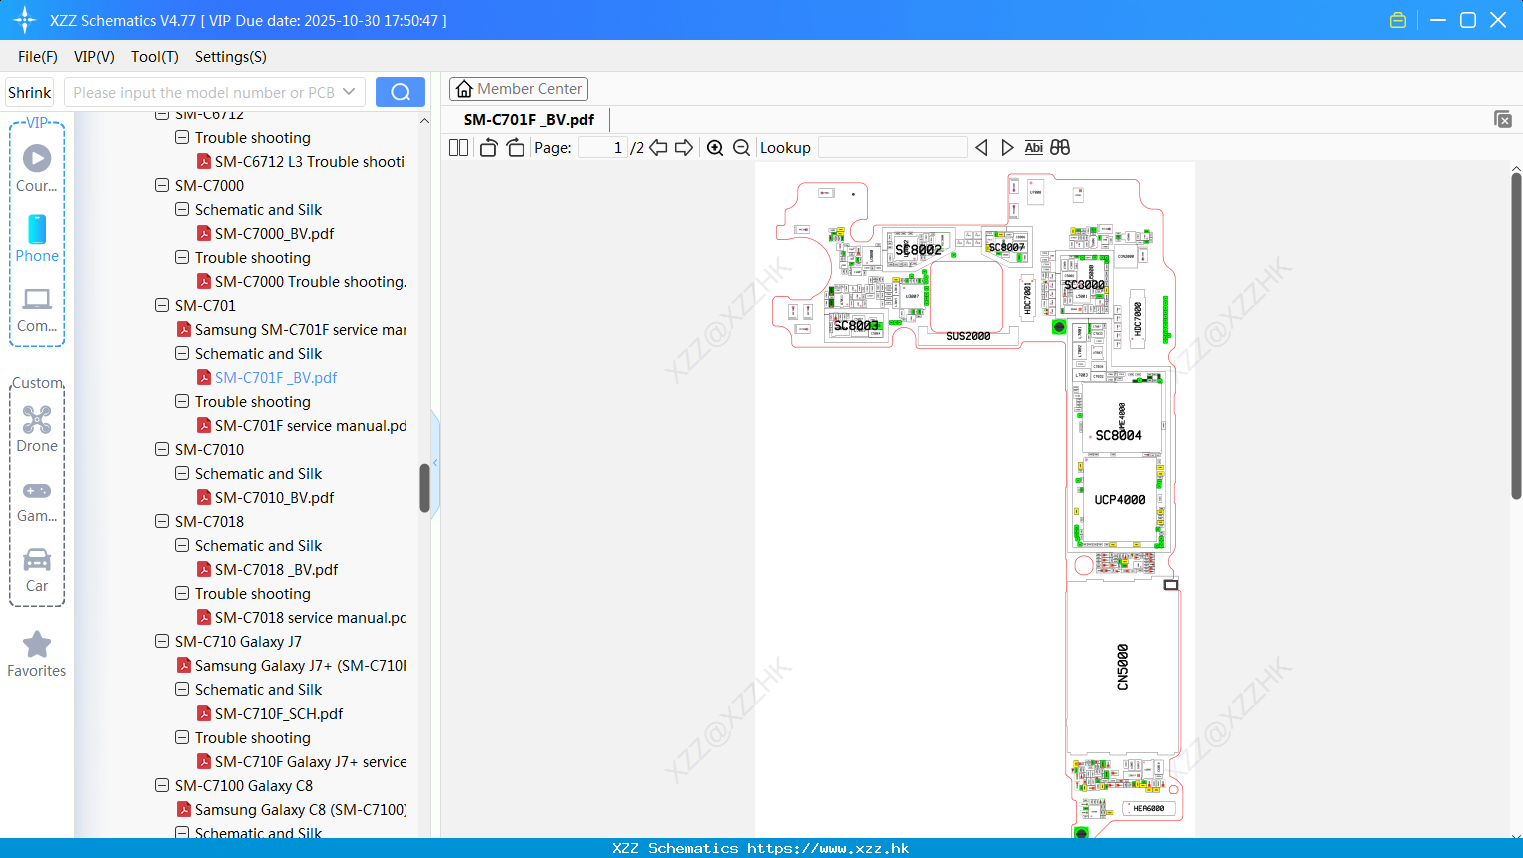Open the Drone category
This screenshot has width=1523, height=858.
click(x=37, y=429)
